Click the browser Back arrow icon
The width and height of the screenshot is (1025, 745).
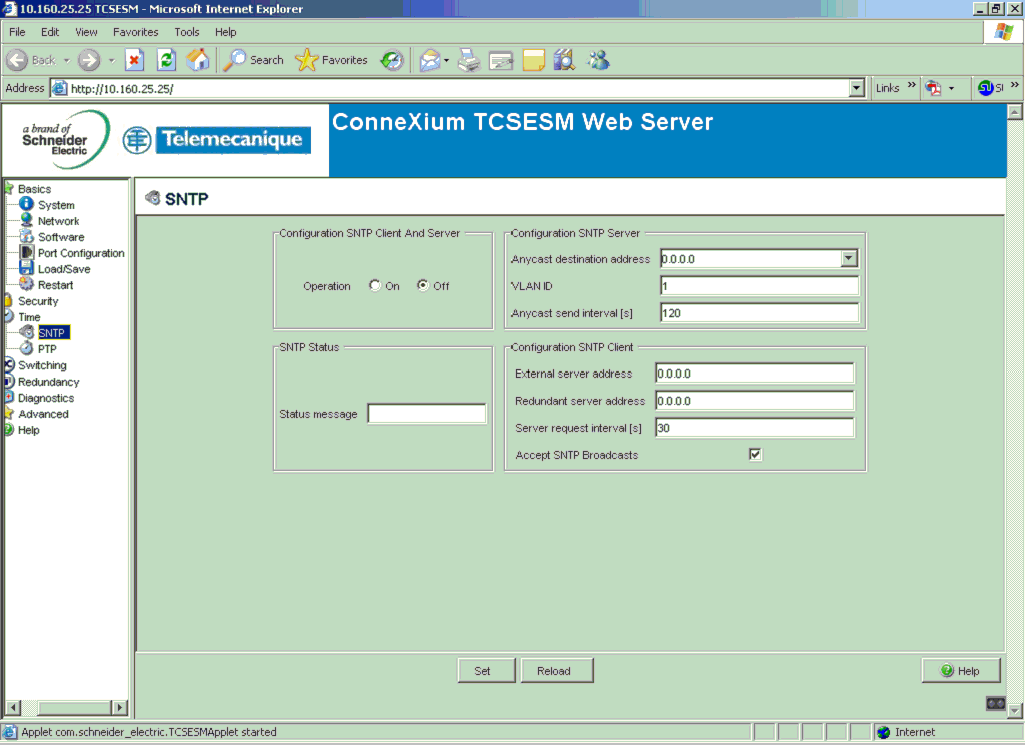click(x=17, y=60)
